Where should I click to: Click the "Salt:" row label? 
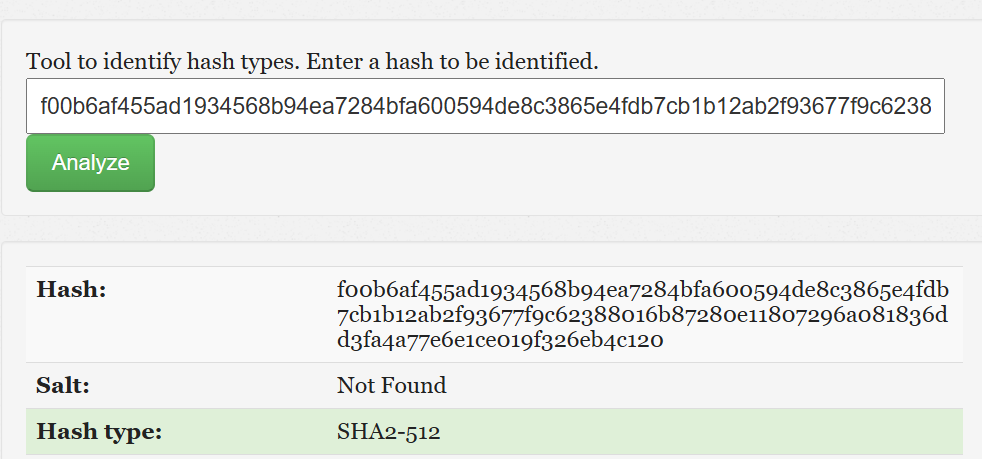66,385
